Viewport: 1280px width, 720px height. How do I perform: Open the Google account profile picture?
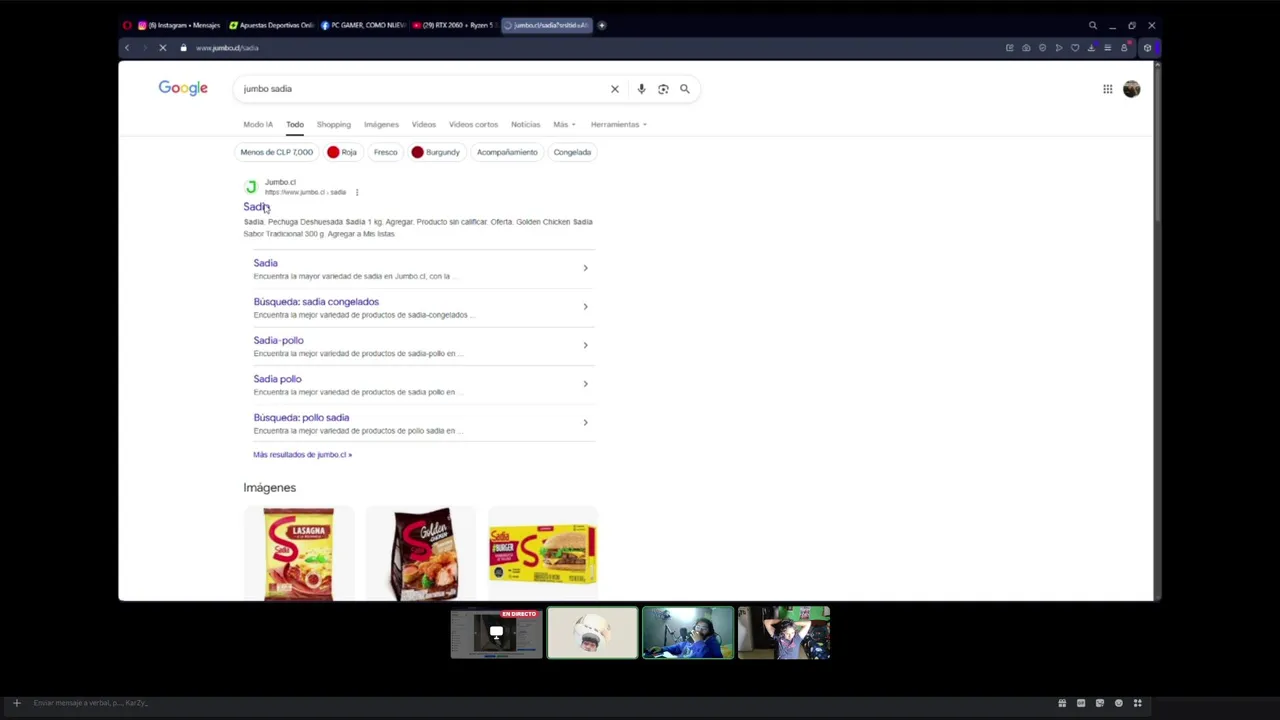click(1131, 89)
